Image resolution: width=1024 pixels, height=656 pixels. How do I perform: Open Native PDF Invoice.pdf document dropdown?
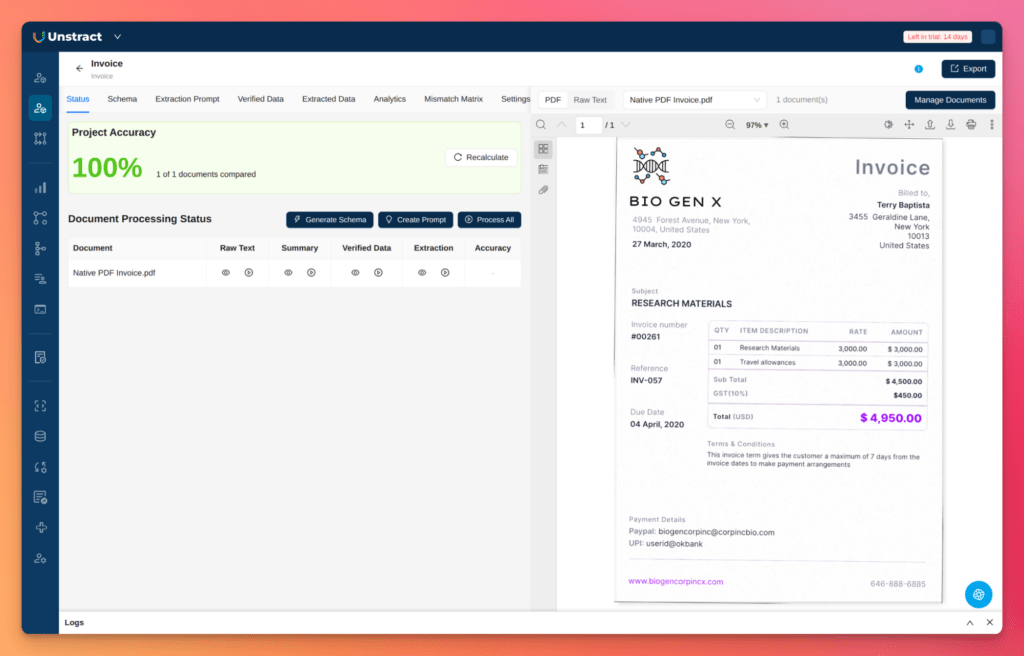point(695,100)
